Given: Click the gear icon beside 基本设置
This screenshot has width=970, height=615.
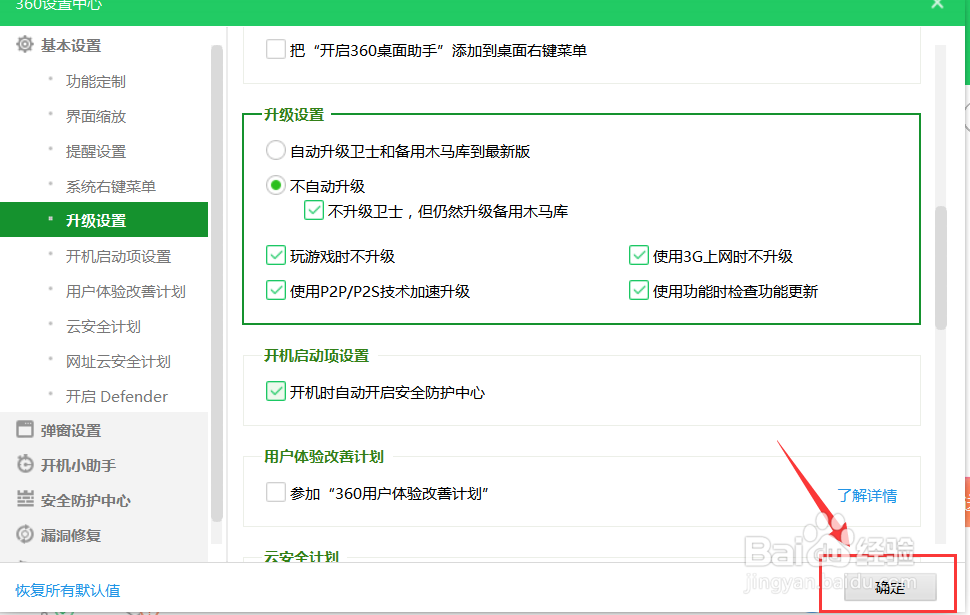Looking at the screenshot, I should tap(25, 45).
